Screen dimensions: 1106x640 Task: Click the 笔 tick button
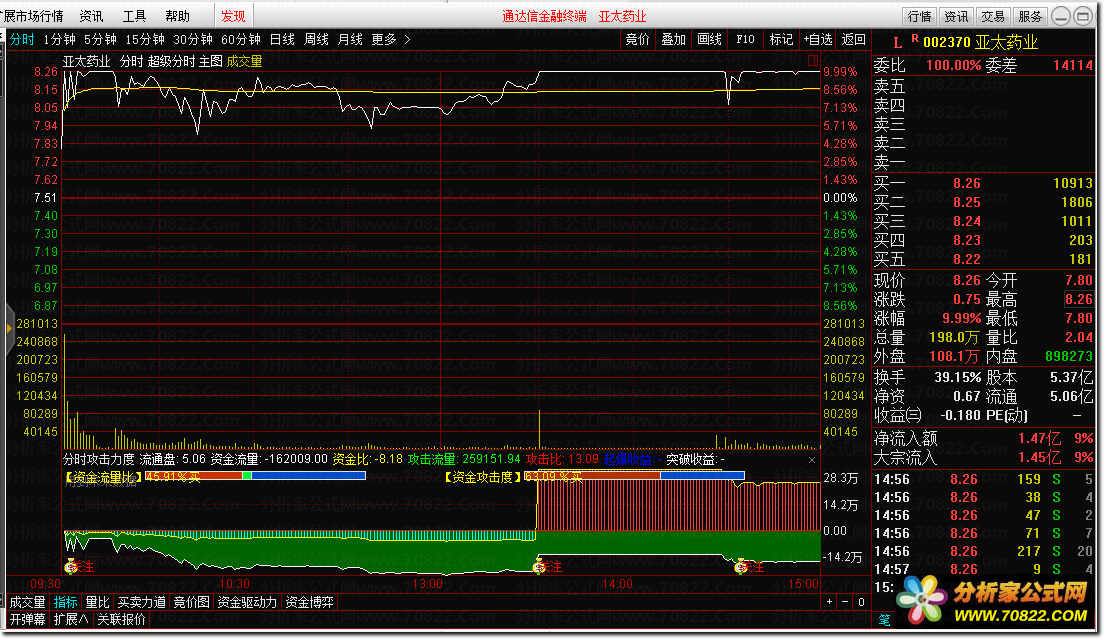(x=885, y=620)
